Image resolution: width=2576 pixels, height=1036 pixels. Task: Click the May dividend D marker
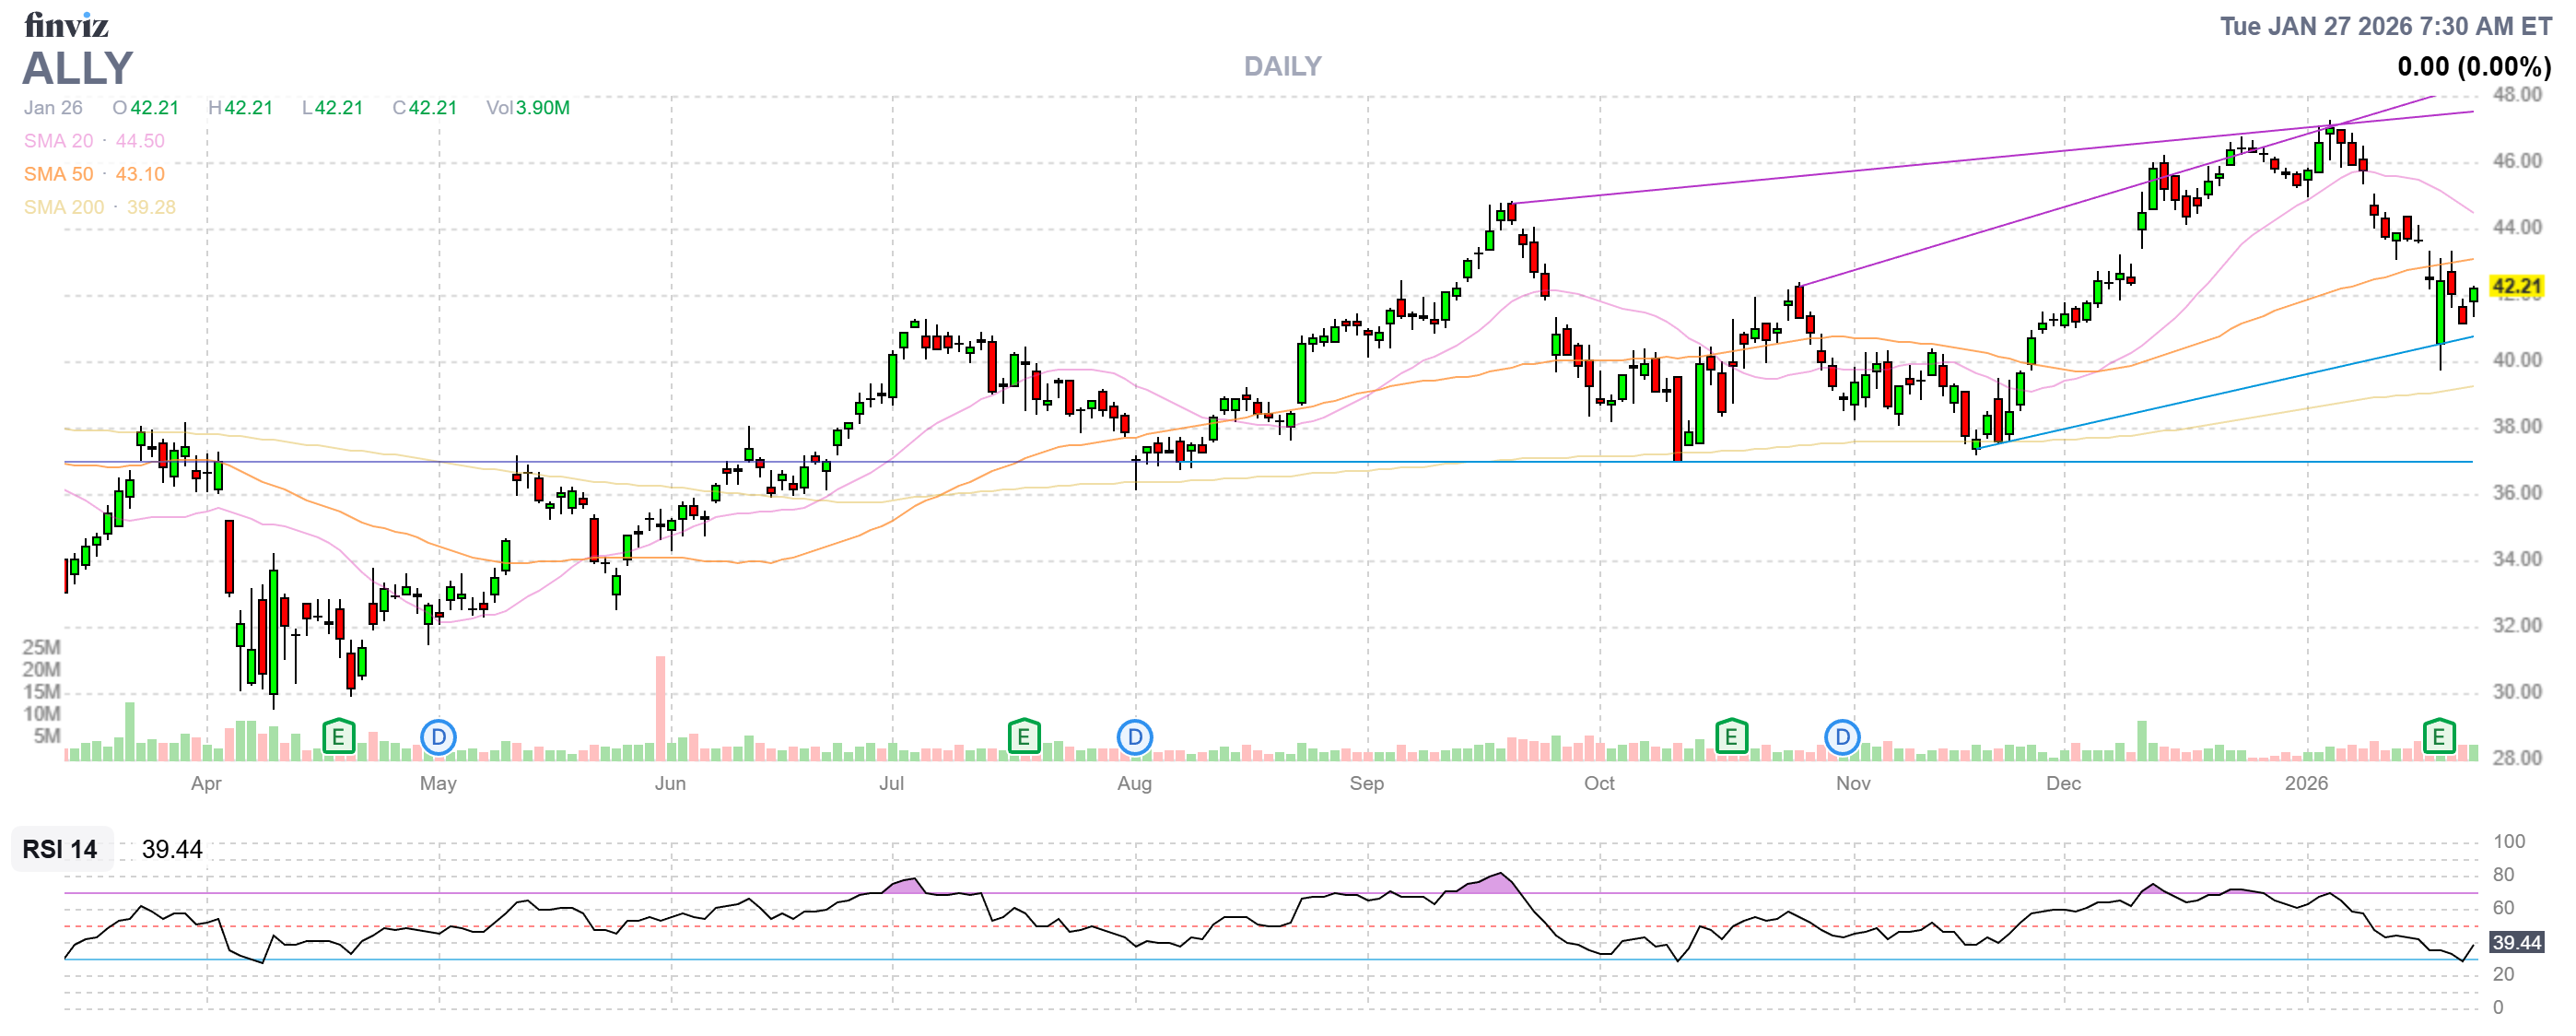point(438,737)
